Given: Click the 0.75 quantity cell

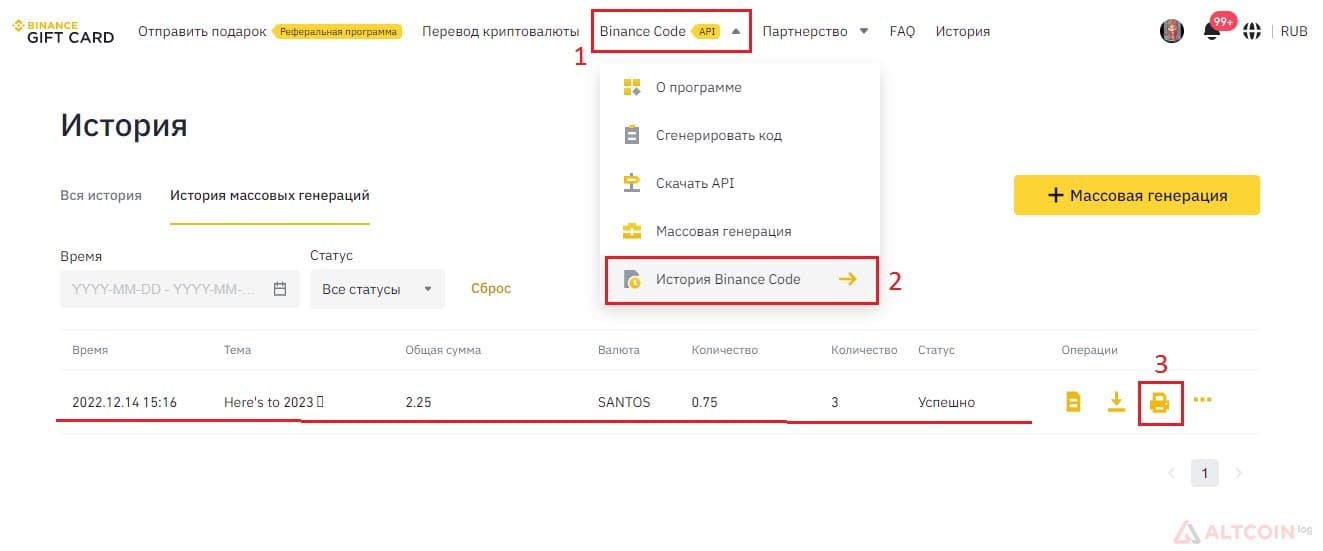Looking at the screenshot, I should point(705,402).
